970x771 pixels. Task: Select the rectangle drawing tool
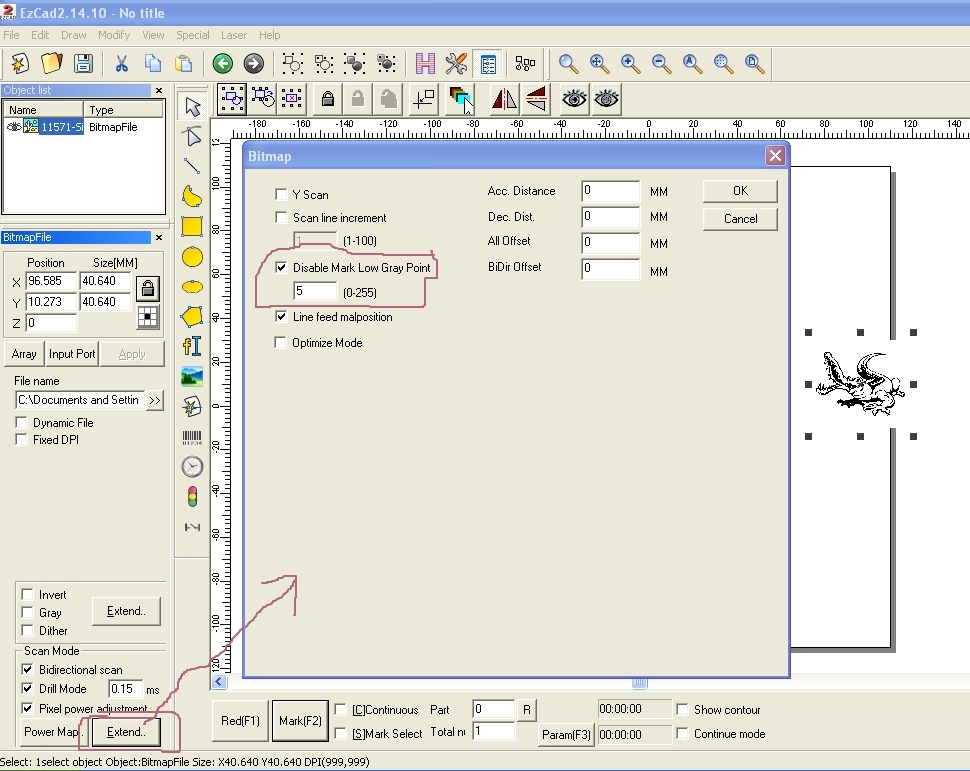tap(192, 227)
